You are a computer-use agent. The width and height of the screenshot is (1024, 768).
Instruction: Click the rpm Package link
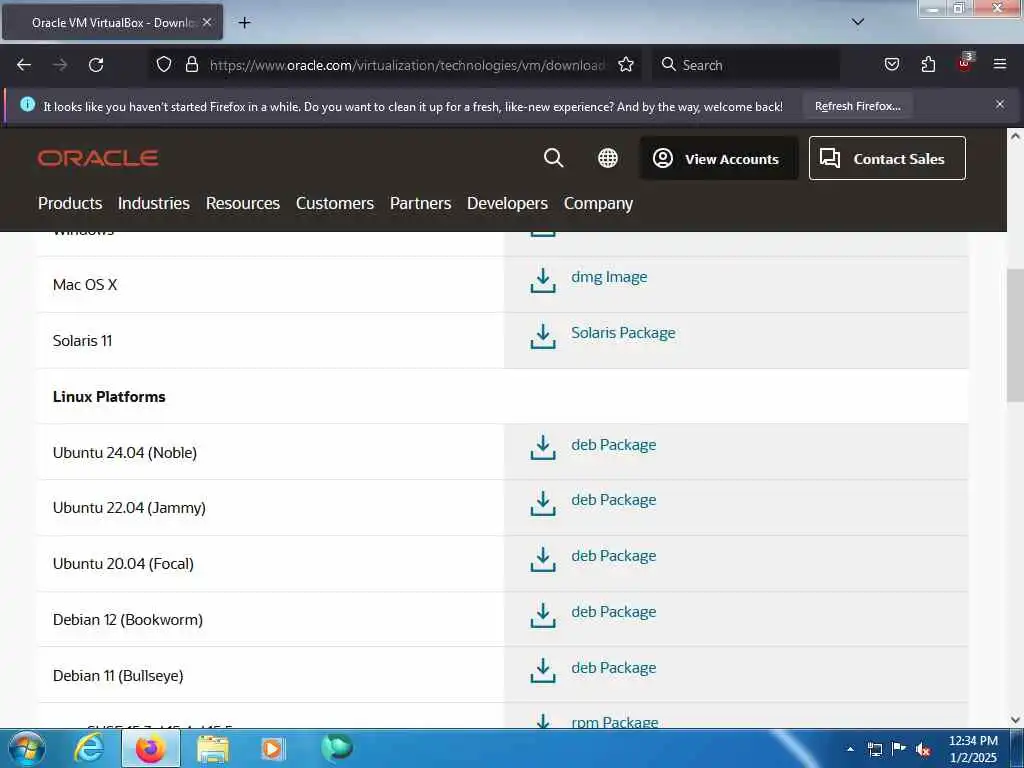pyautogui.click(x=615, y=722)
